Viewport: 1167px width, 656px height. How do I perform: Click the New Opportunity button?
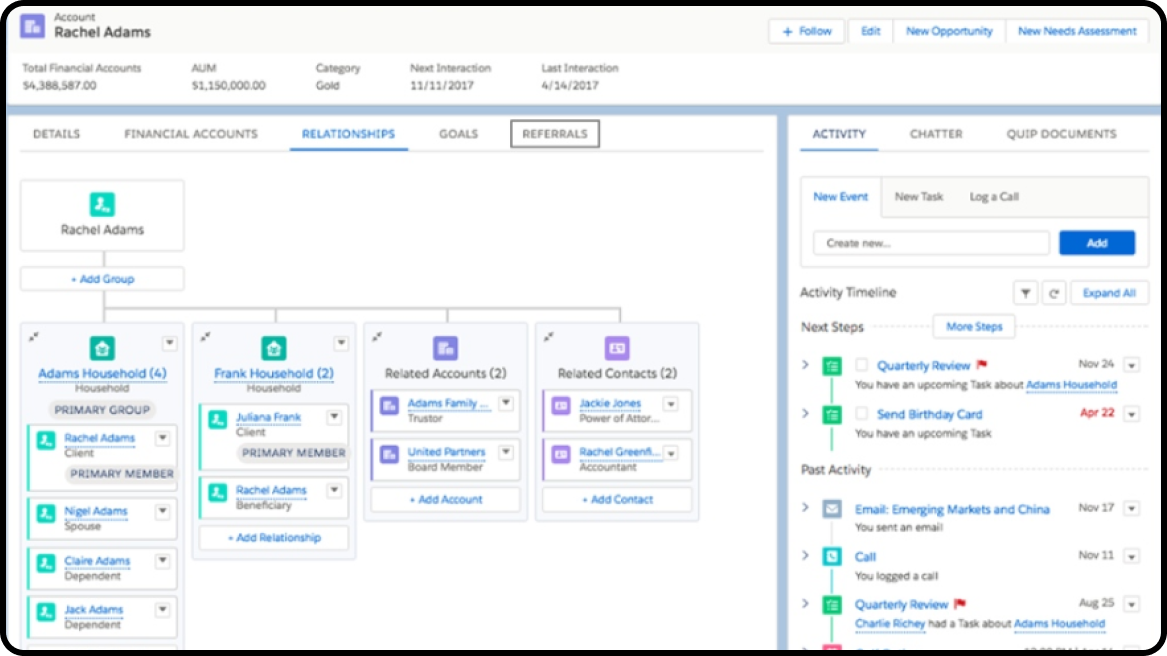coord(949,31)
